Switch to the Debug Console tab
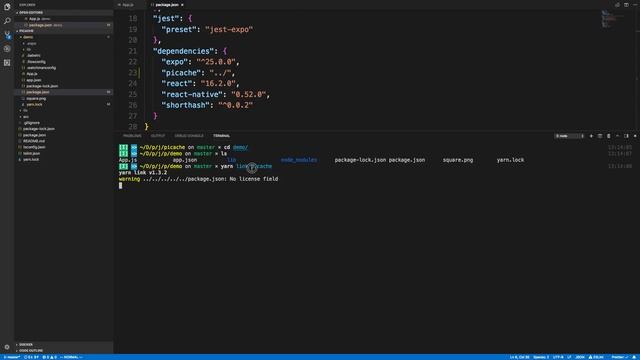 click(x=189, y=136)
